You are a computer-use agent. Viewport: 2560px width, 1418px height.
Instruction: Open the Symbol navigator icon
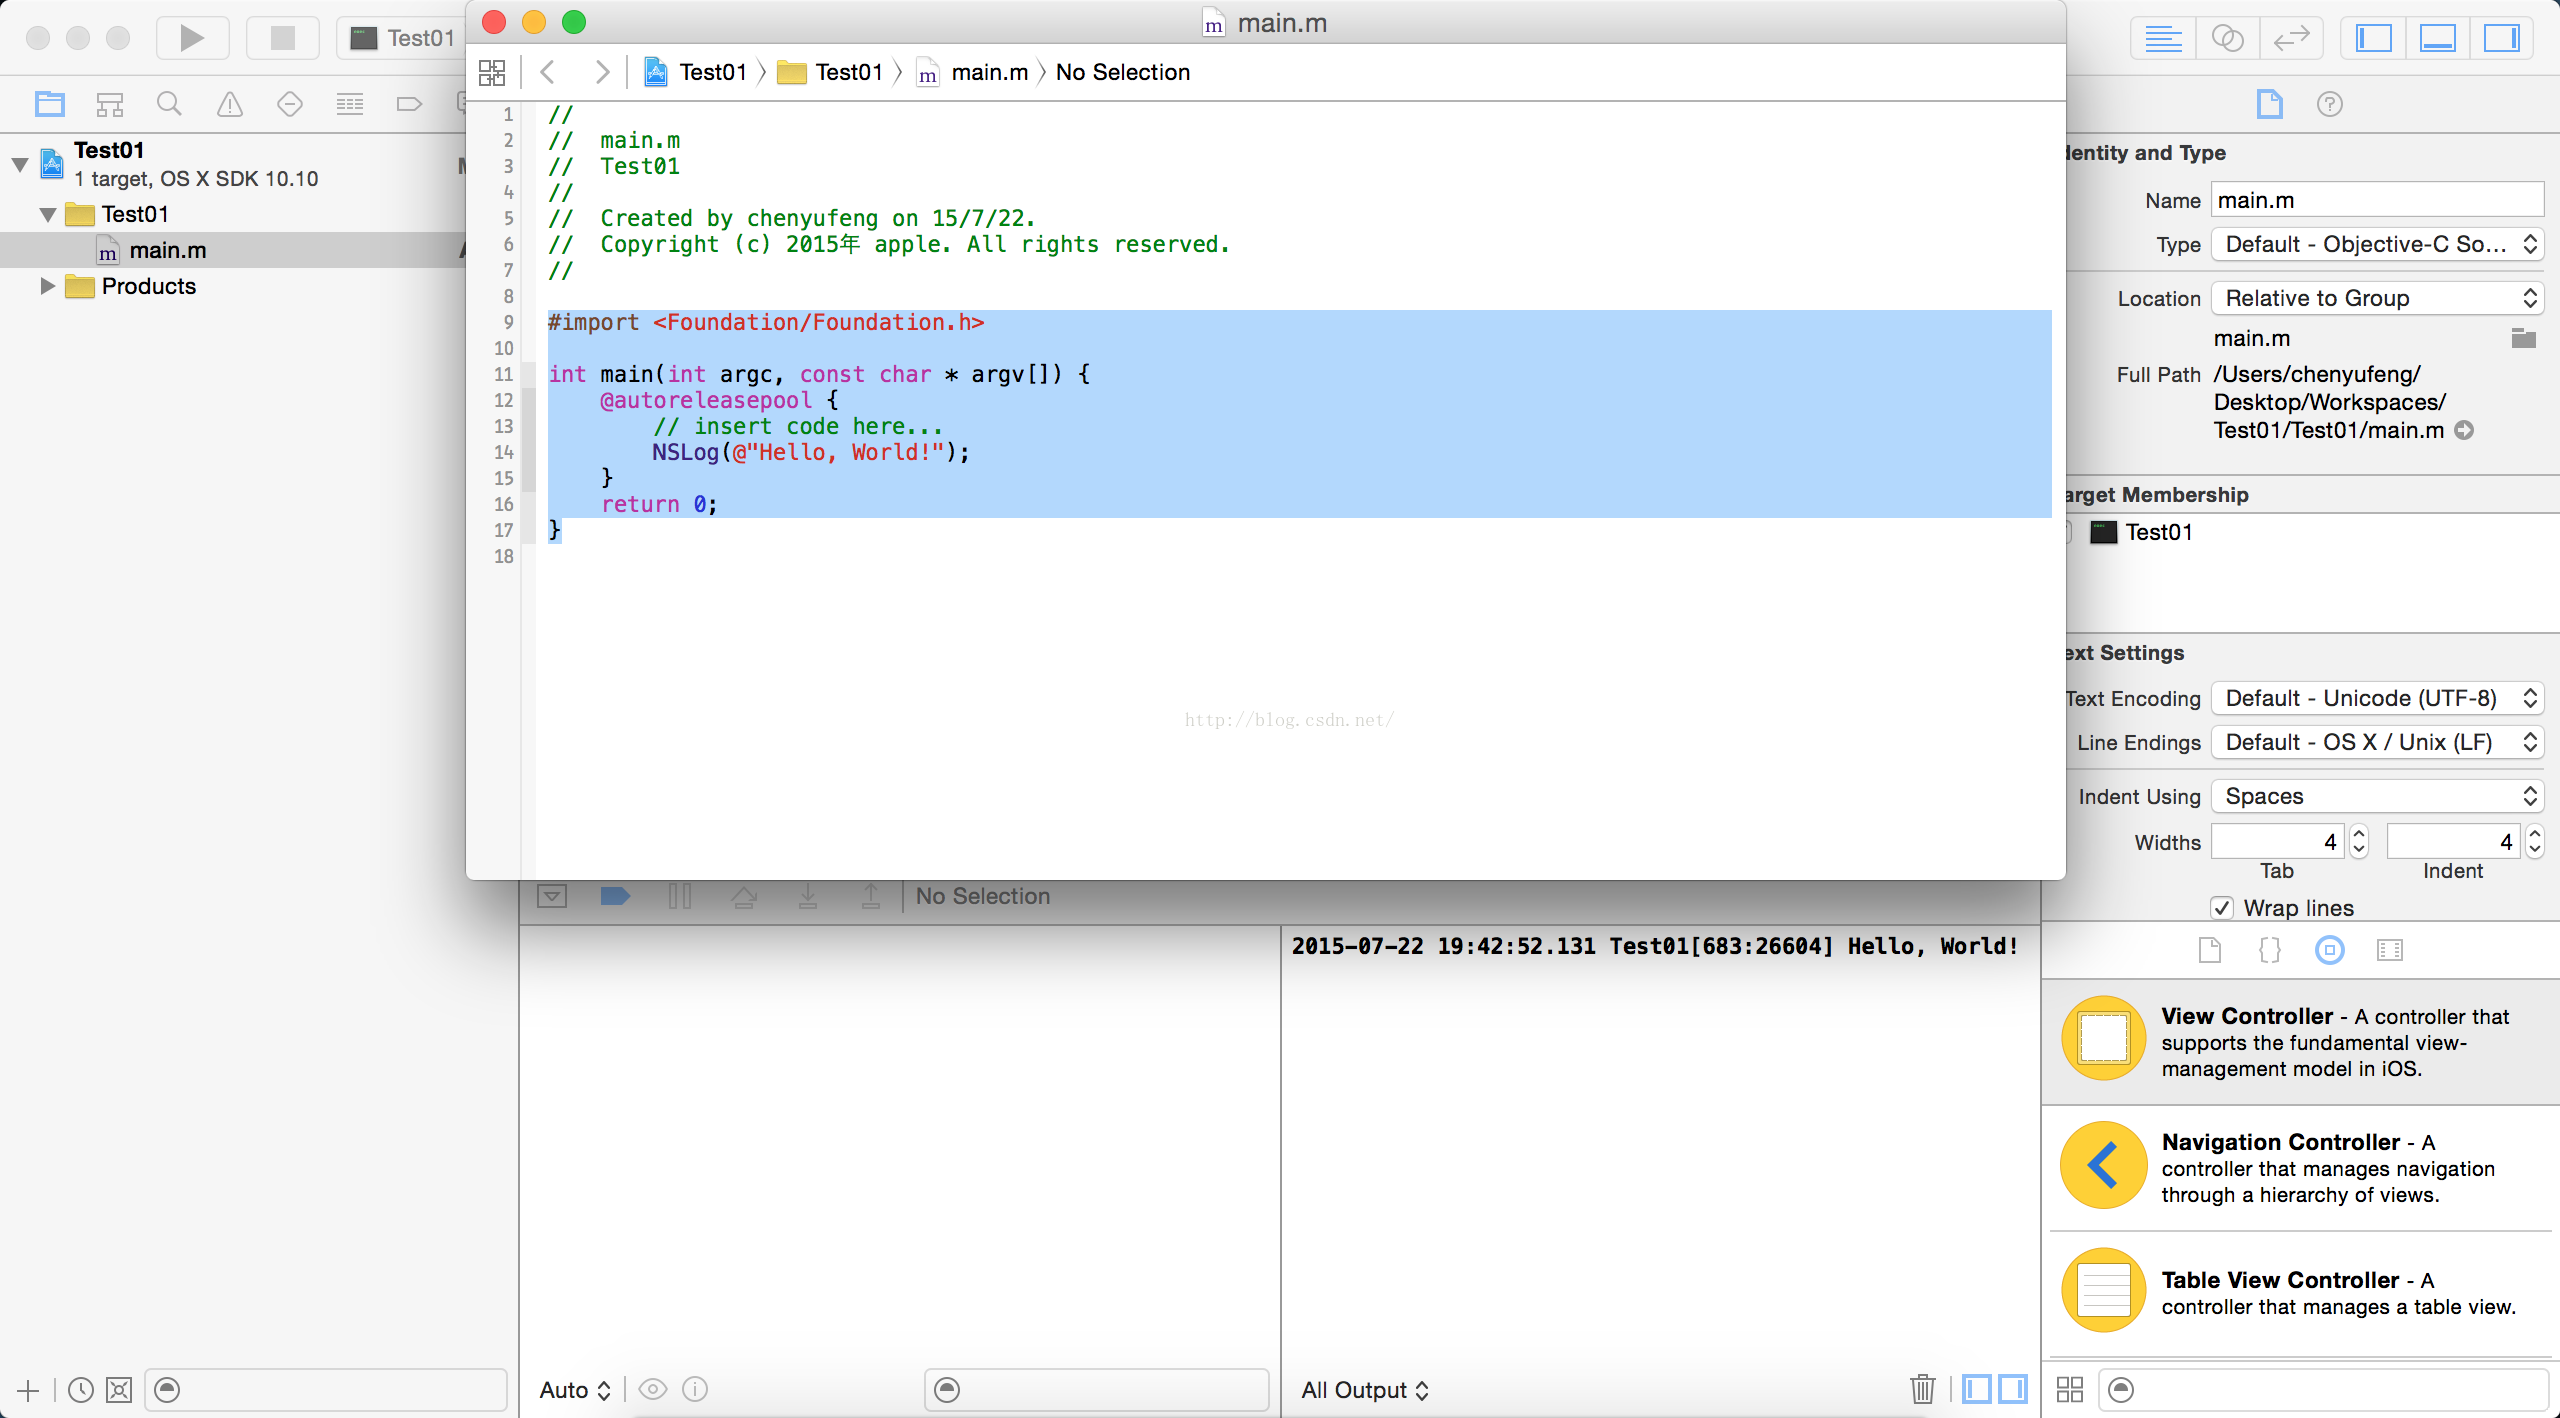[x=110, y=104]
